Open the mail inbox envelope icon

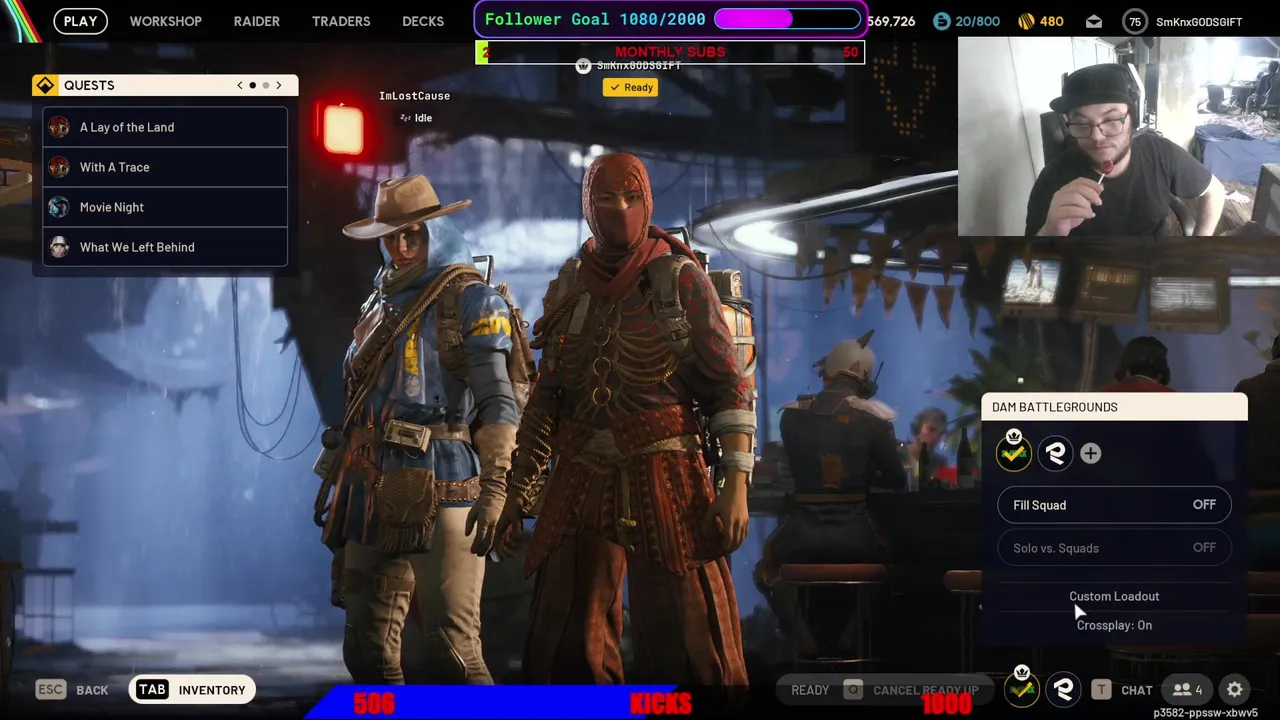tap(1094, 21)
